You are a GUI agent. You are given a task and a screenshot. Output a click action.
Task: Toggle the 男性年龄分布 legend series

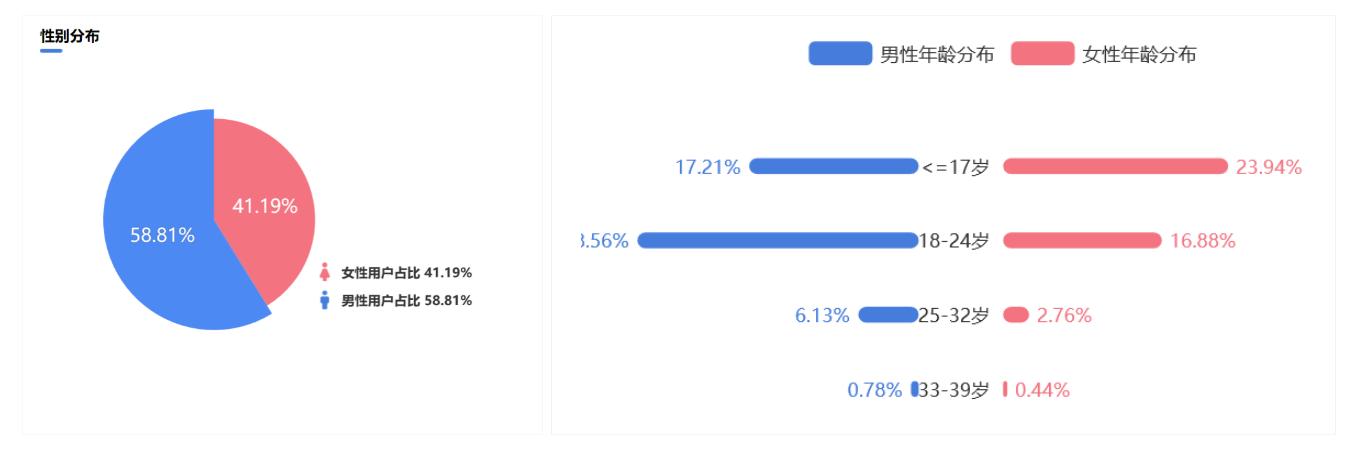[x=902, y=54]
